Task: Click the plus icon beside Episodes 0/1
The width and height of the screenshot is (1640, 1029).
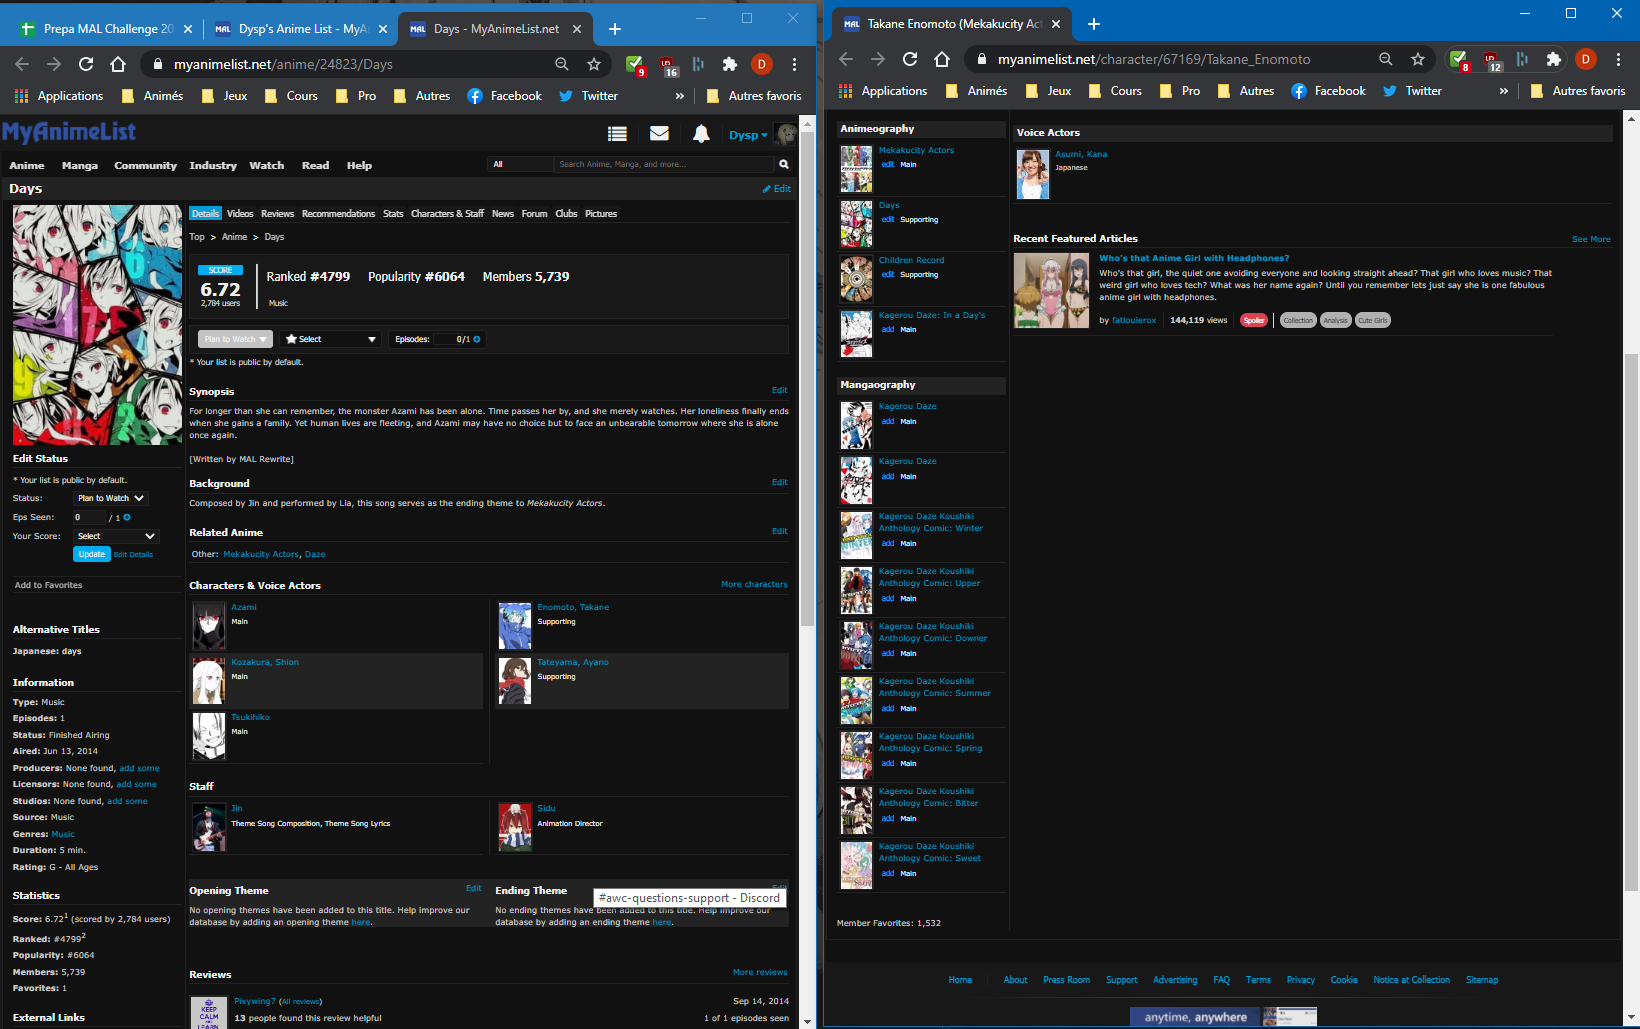Action: pos(477,340)
